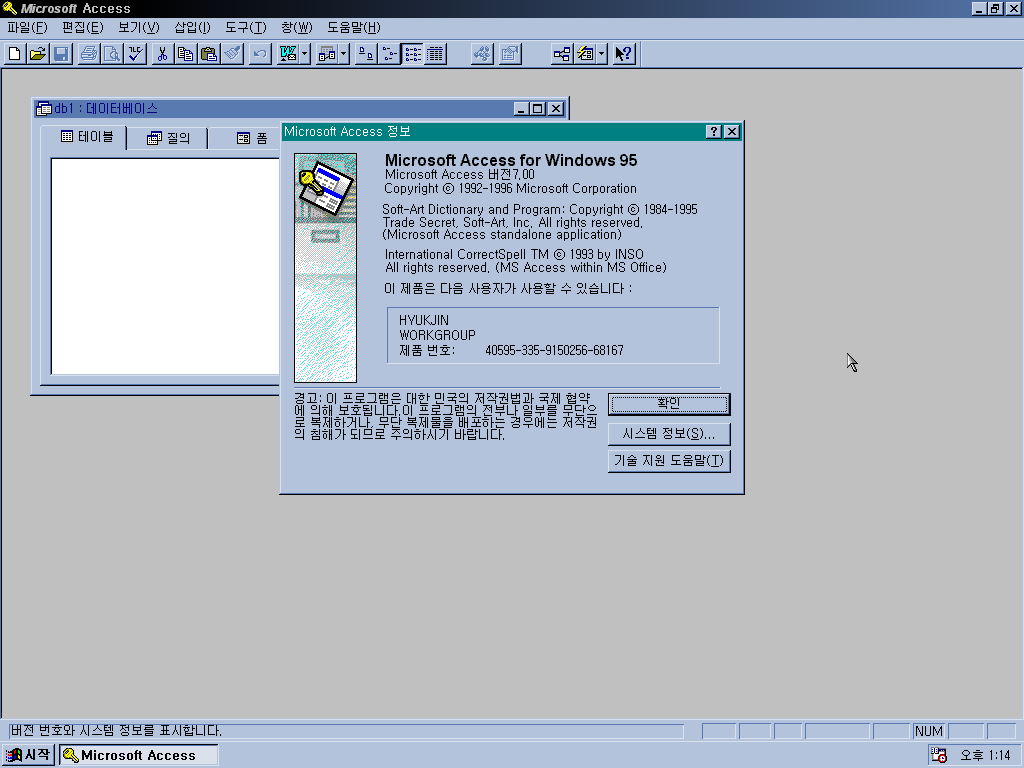Open the 도구(T) menu
Image resolution: width=1024 pixels, height=768 pixels.
pyautogui.click(x=246, y=27)
